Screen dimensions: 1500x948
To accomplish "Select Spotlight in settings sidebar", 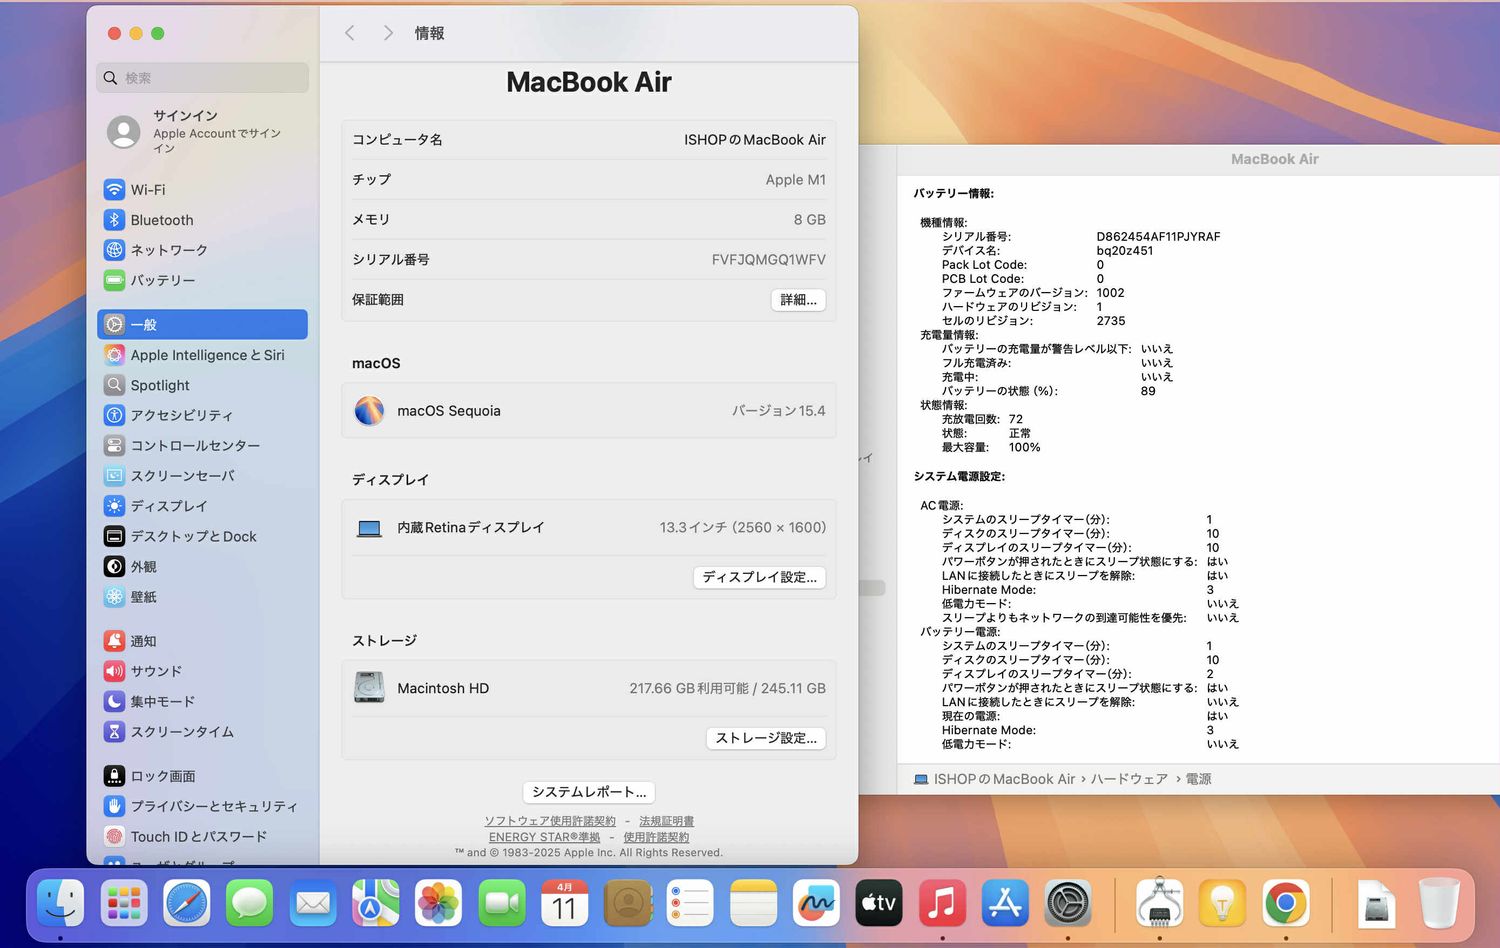I will pos(159,385).
